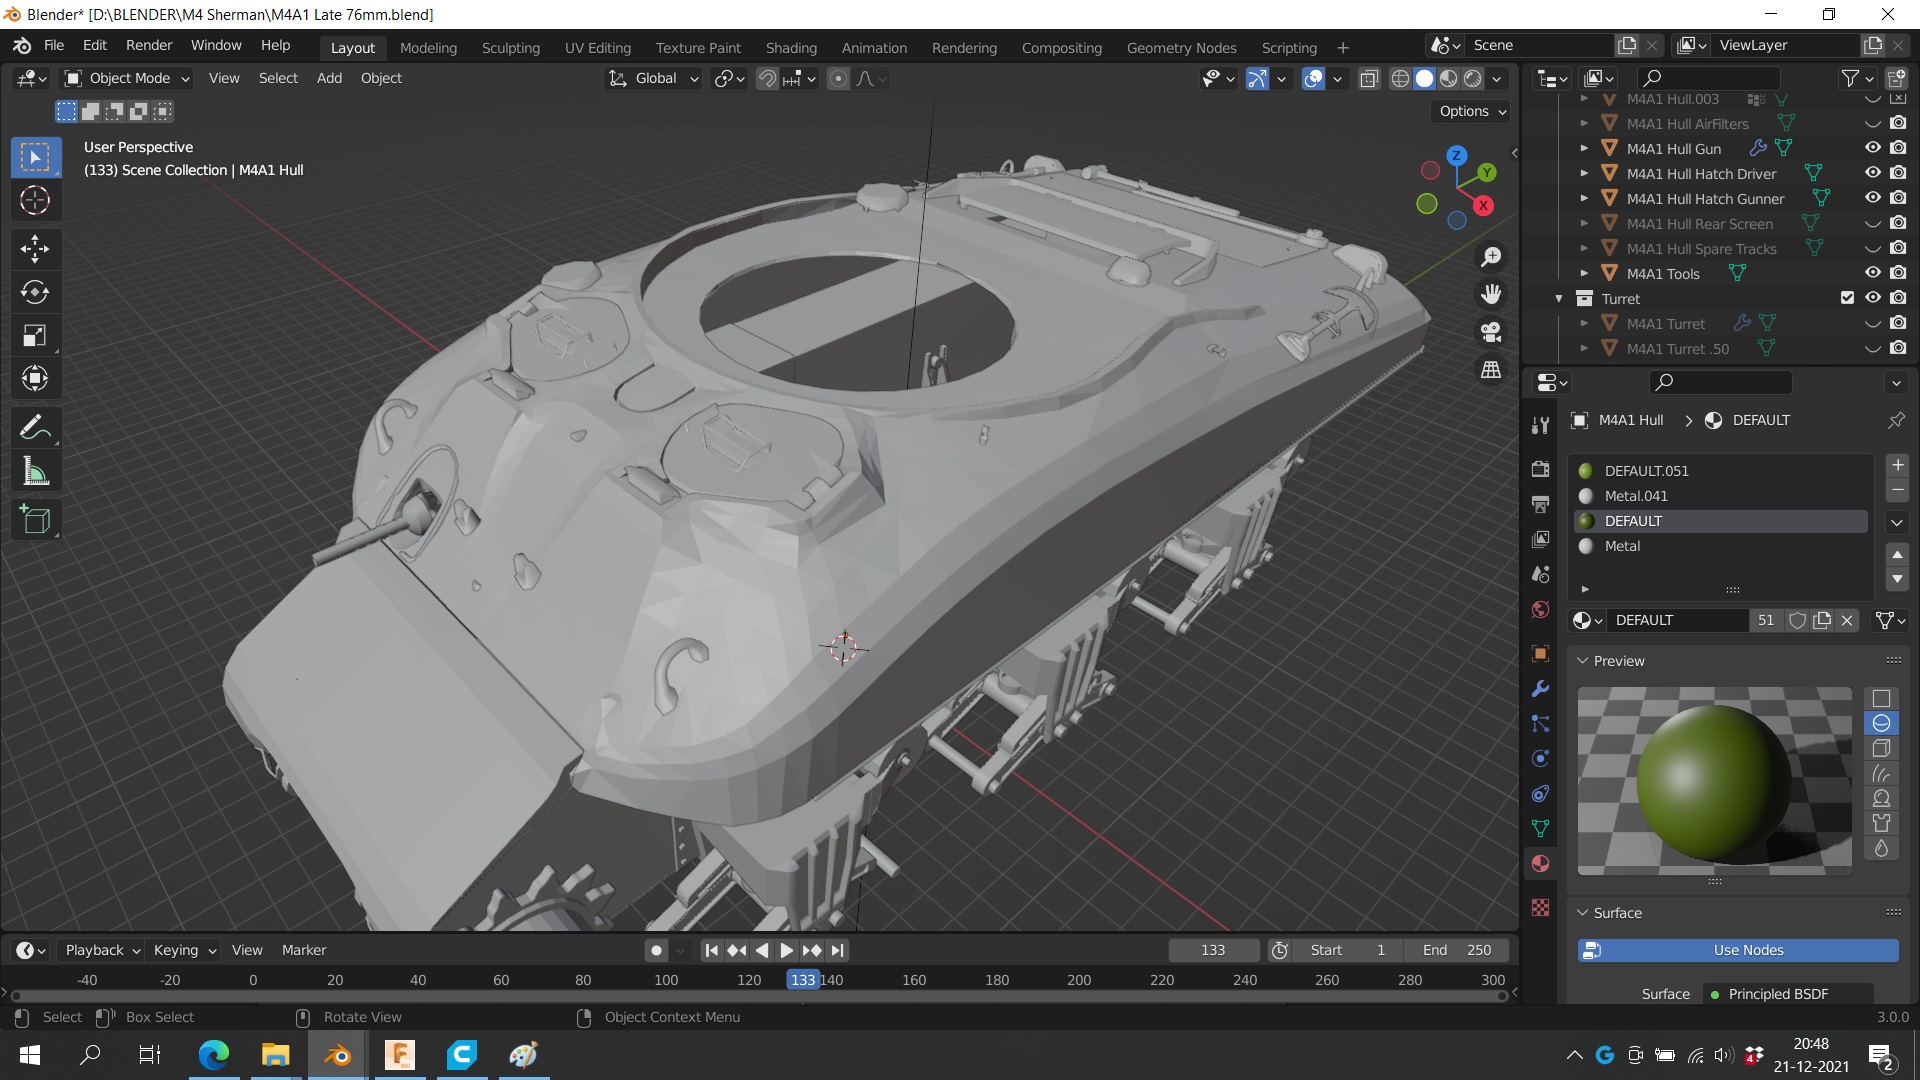The width and height of the screenshot is (1920, 1080).
Task: Select the Move tool in toolbar
Action: (x=35, y=249)
